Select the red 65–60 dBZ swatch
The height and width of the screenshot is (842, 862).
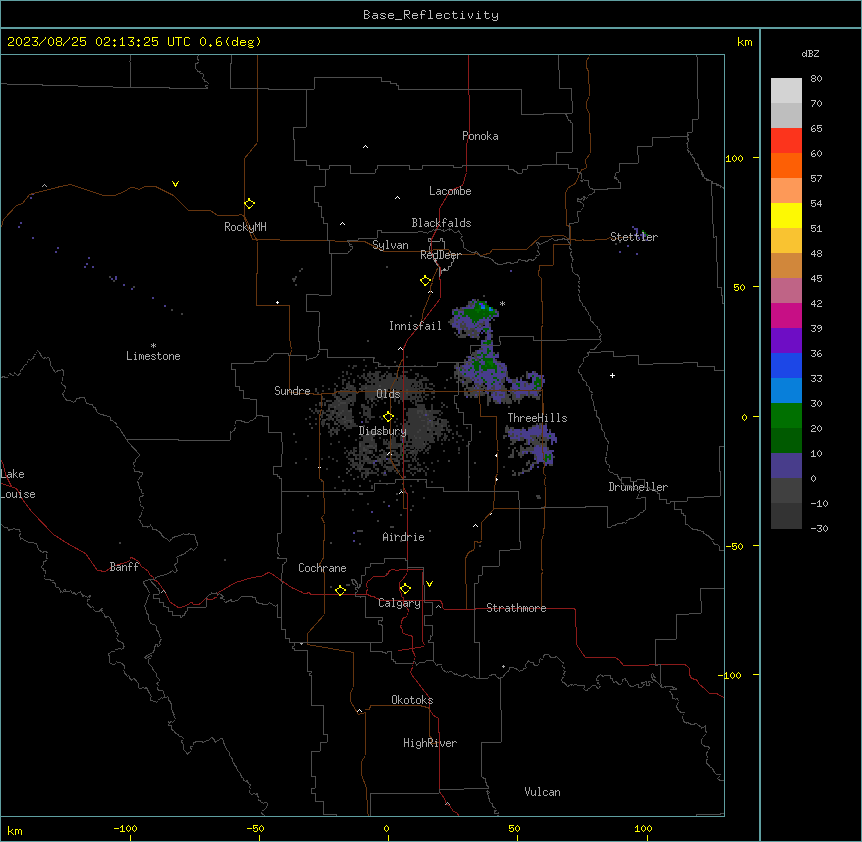tap(786, 141)
